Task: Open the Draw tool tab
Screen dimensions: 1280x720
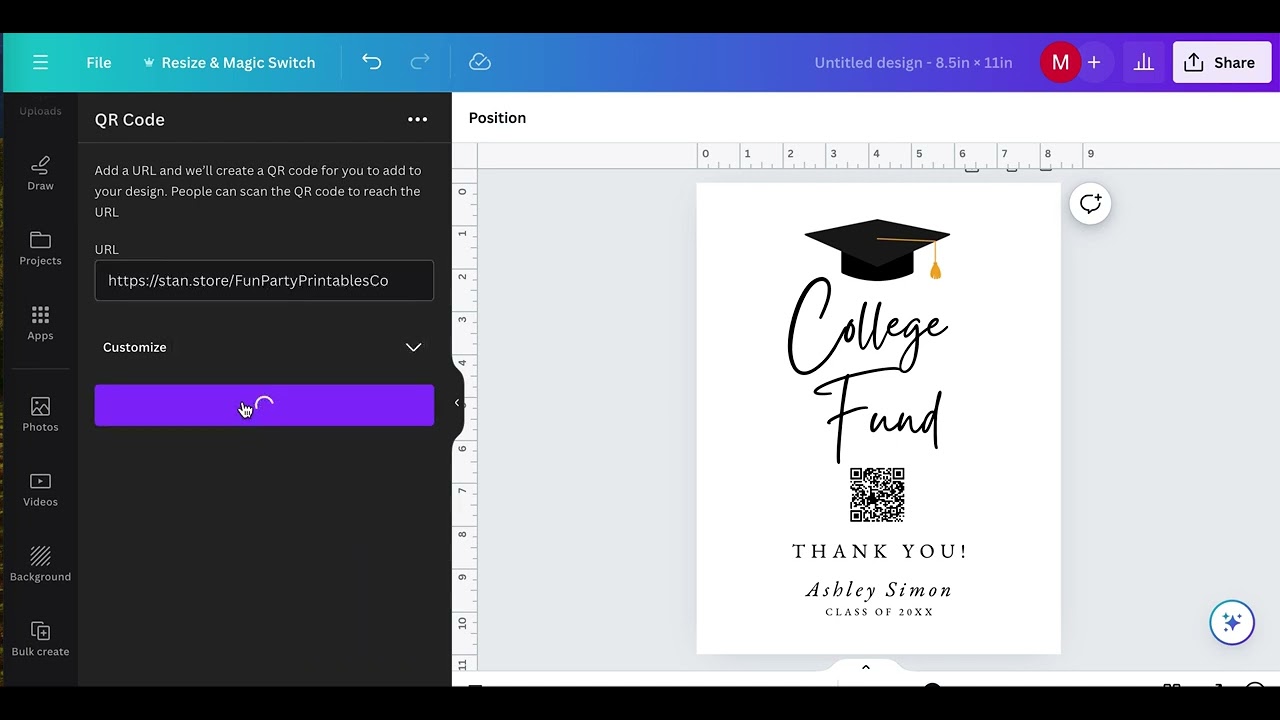Action: point(40,173)
